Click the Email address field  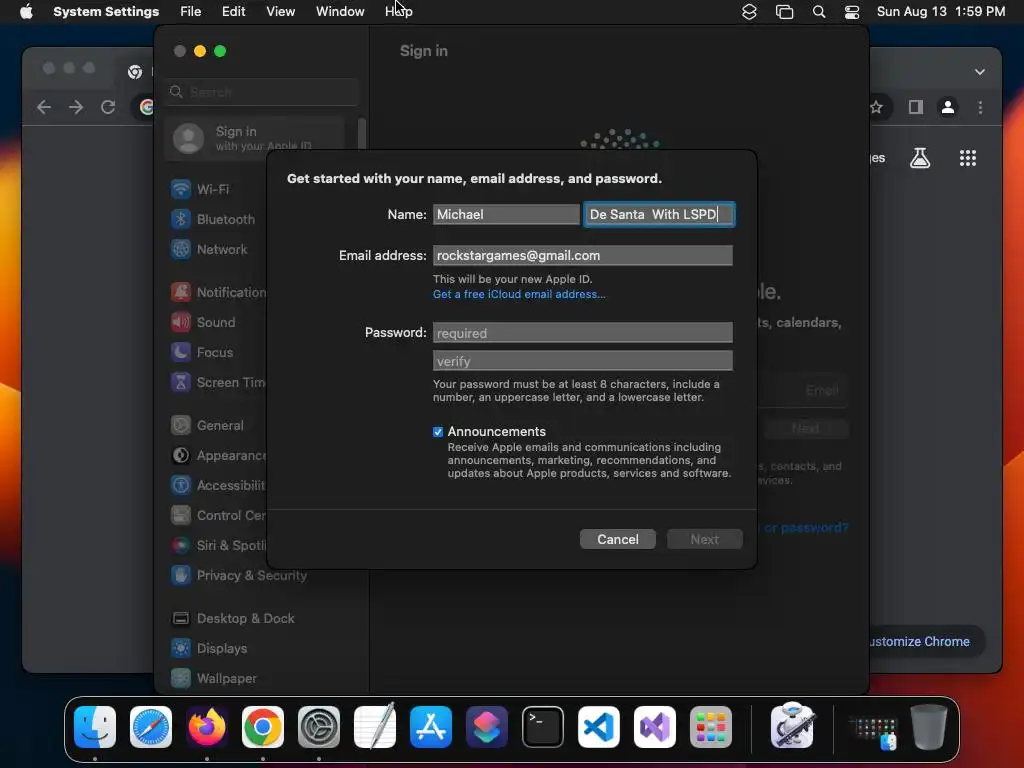(583, 255)
